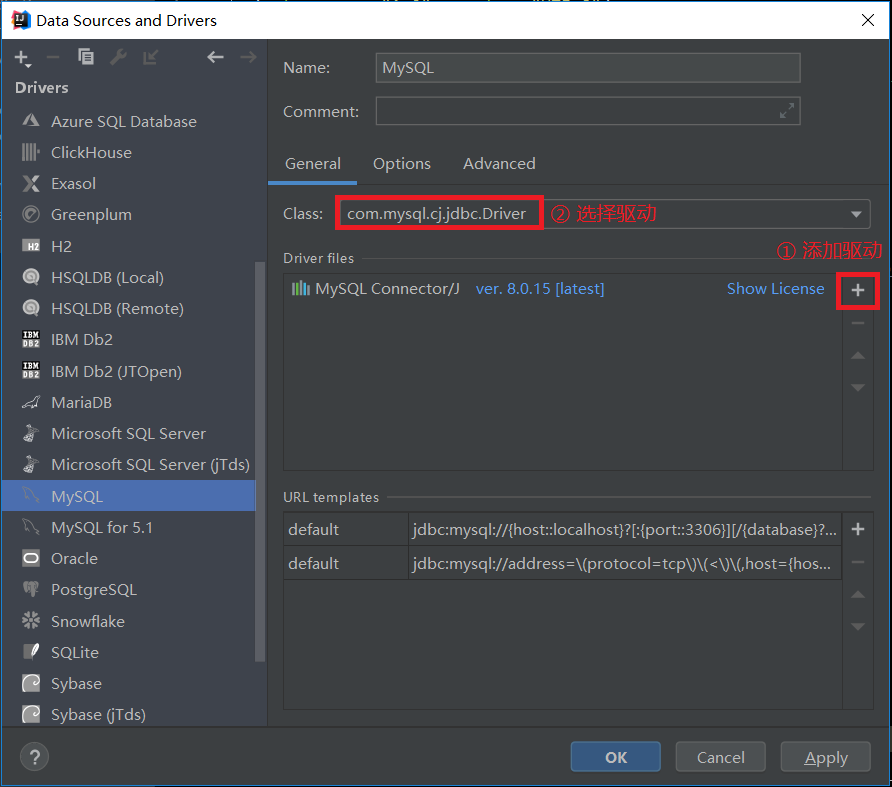Image resolution: width=892 pixels, height=787 pixels.
Task: Add a URL template with the plus icon
Action: (857, 529)
